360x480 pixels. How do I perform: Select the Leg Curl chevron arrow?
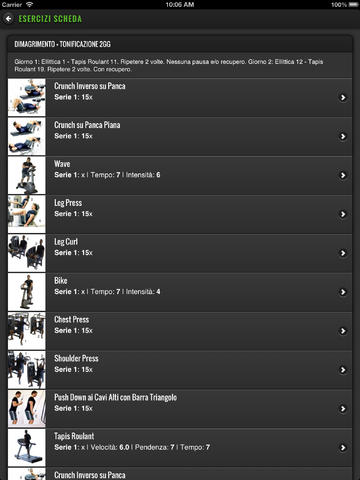tap(343, 253)
